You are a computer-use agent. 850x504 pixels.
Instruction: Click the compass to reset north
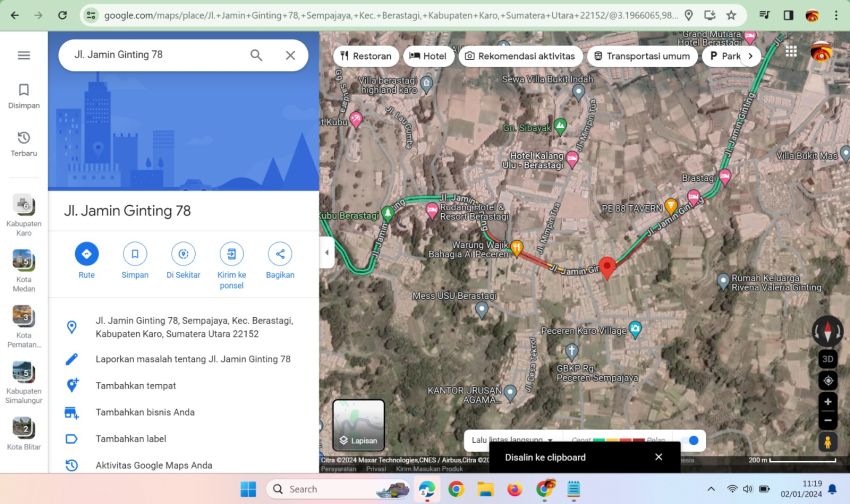[x=827, y=331]
